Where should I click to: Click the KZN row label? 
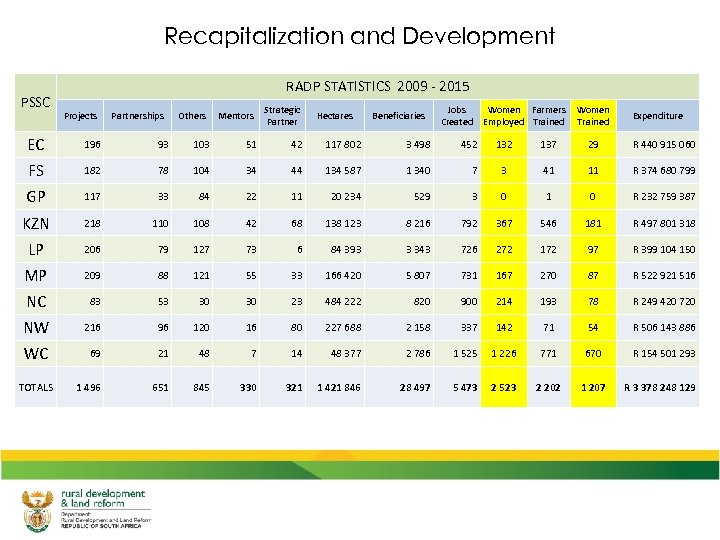[x=36, y=224]
